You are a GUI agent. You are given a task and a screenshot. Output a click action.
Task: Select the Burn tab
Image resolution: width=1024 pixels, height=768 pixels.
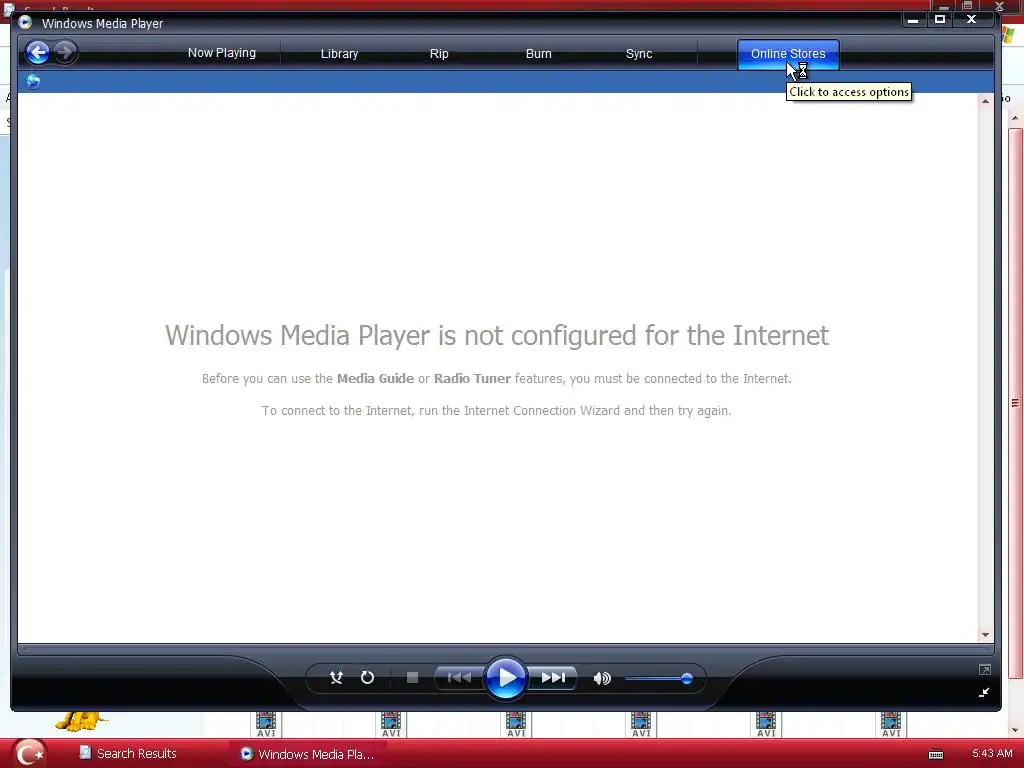tap(539, 54)
